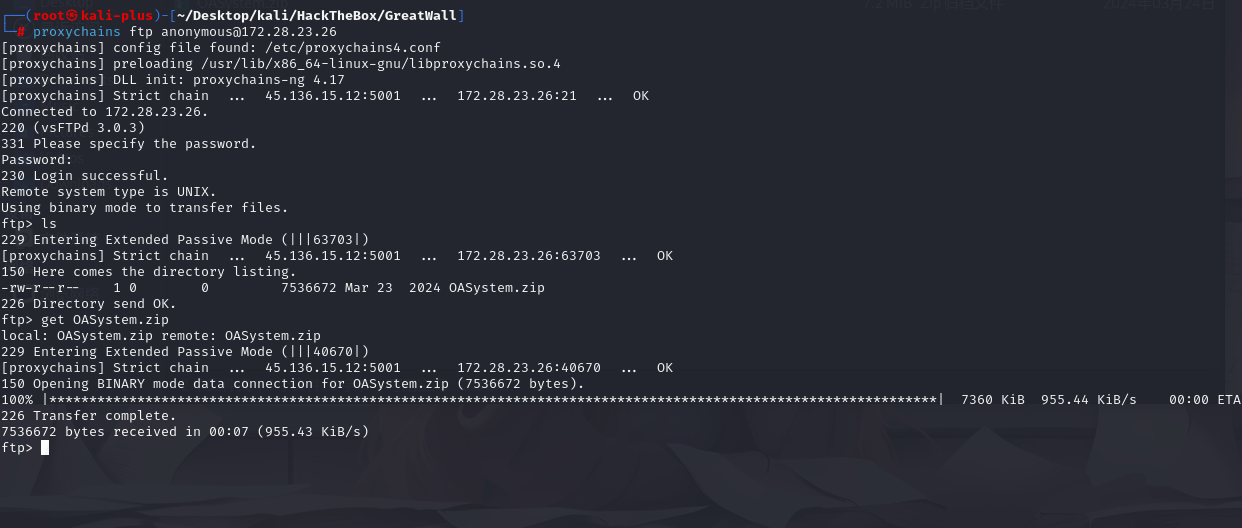Click the Password: prompt line
Viewport: 1242px width, 528px height.
[37, 160]
